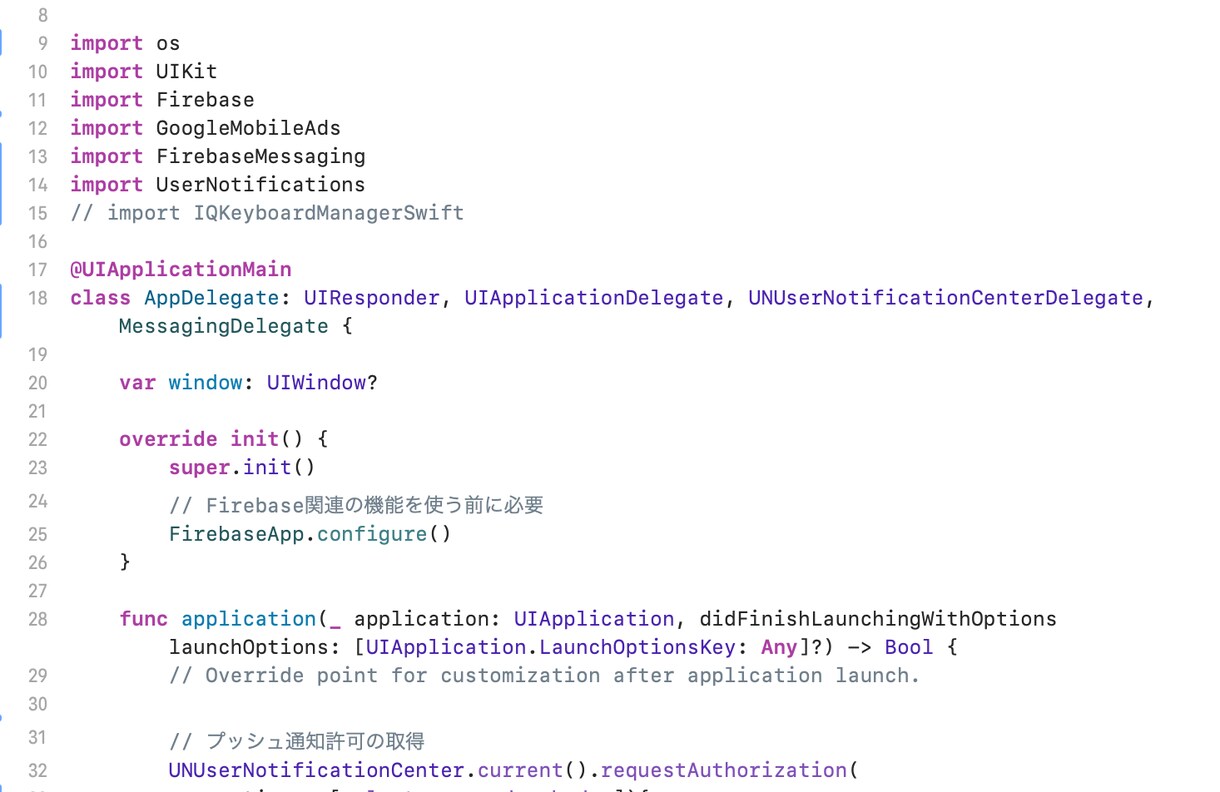The height and width of the screenshot is (792, 1220).
Task: Click 'GoogleMobileAds' import name
Action: click(248, 128)
